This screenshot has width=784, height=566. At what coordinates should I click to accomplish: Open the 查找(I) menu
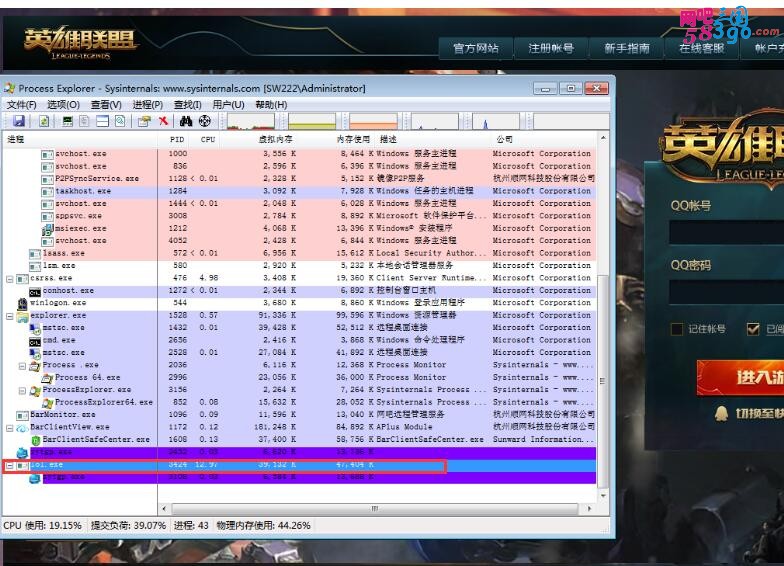[x=188, y=104]
